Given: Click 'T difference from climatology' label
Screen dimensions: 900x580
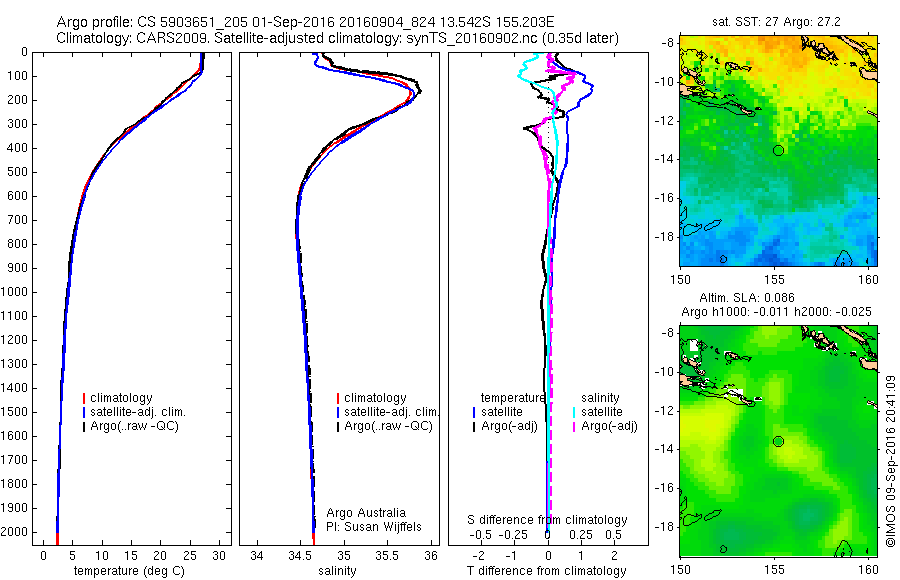Looking at the screenshot, I should tap(546, 571).
